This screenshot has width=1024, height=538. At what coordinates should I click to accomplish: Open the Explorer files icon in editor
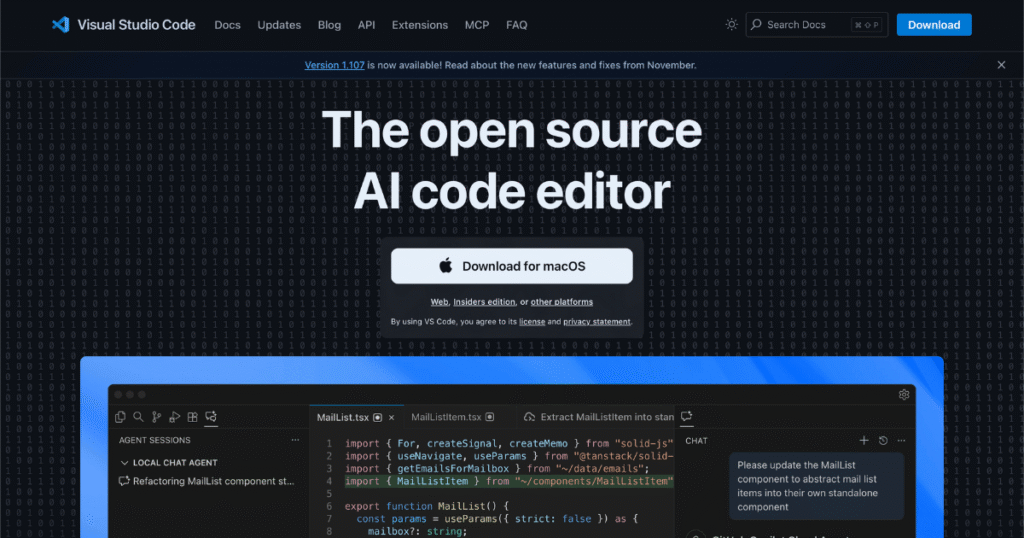[x=120, y=417]
